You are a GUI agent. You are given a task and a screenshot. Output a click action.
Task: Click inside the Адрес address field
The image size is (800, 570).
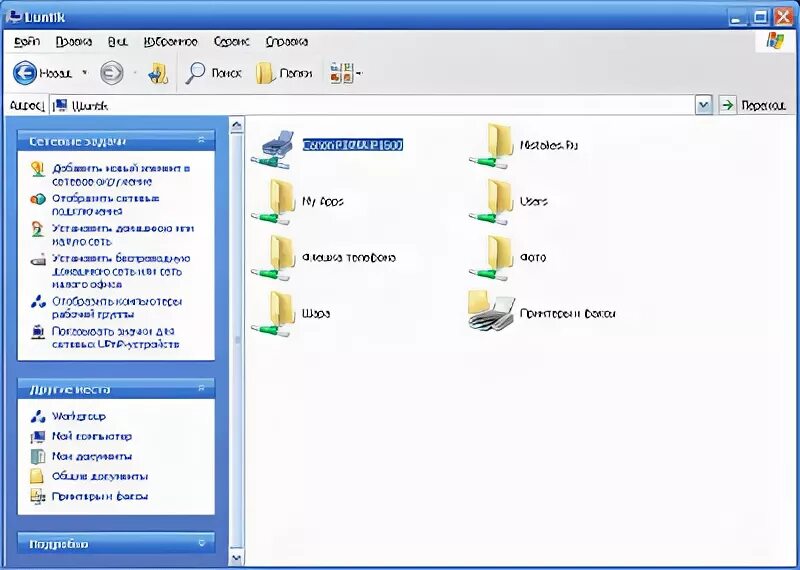pos(372,106)
